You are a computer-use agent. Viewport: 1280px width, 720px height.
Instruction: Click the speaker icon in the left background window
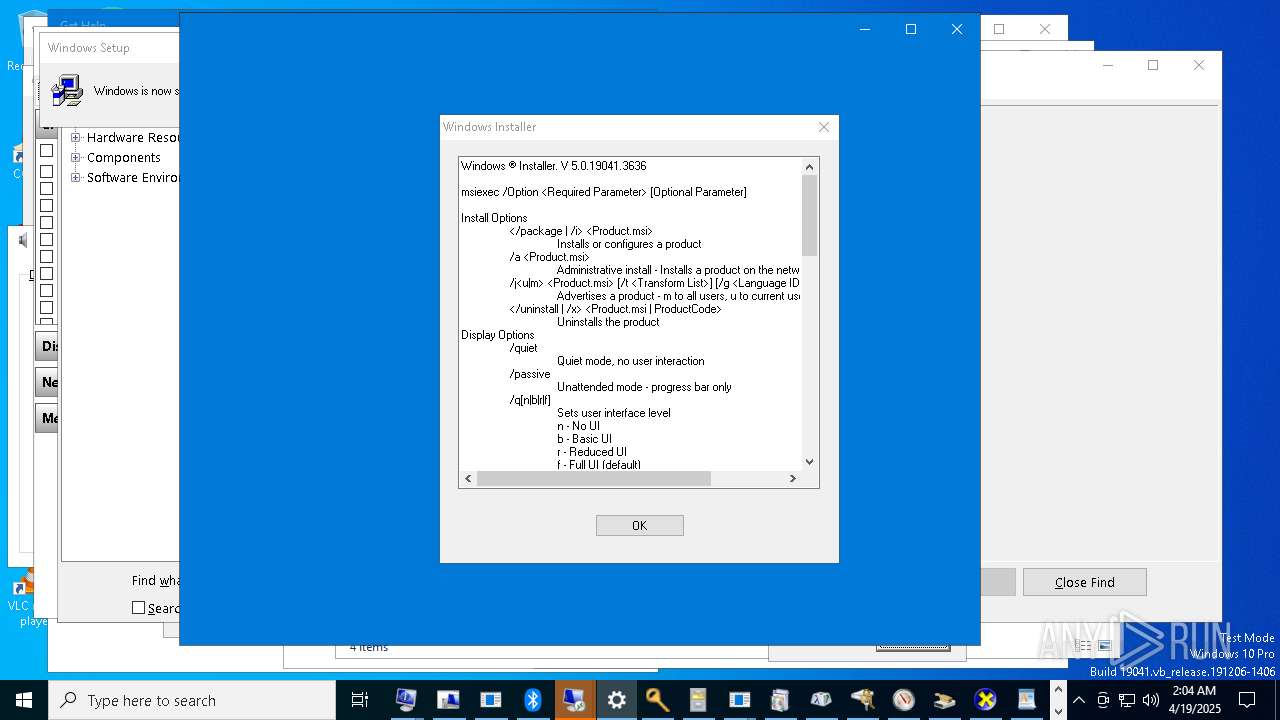click(23, 240)
